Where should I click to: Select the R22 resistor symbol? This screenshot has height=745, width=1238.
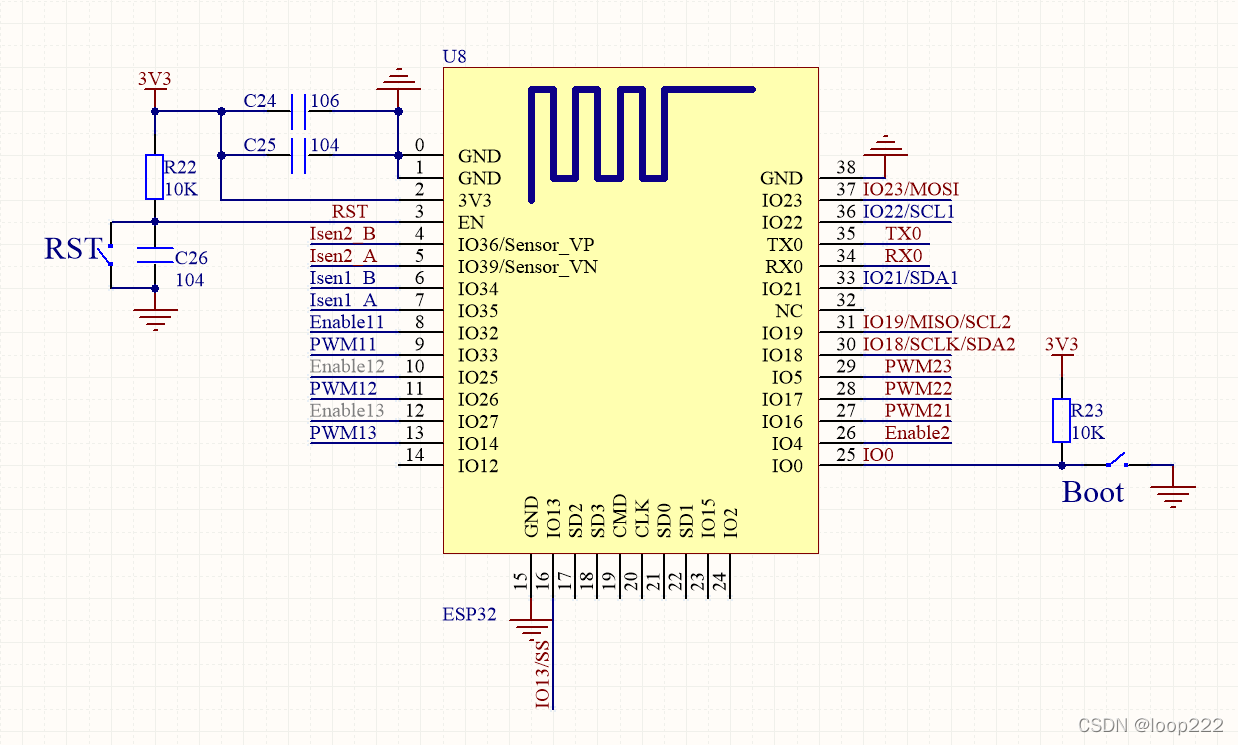[154, 177]
